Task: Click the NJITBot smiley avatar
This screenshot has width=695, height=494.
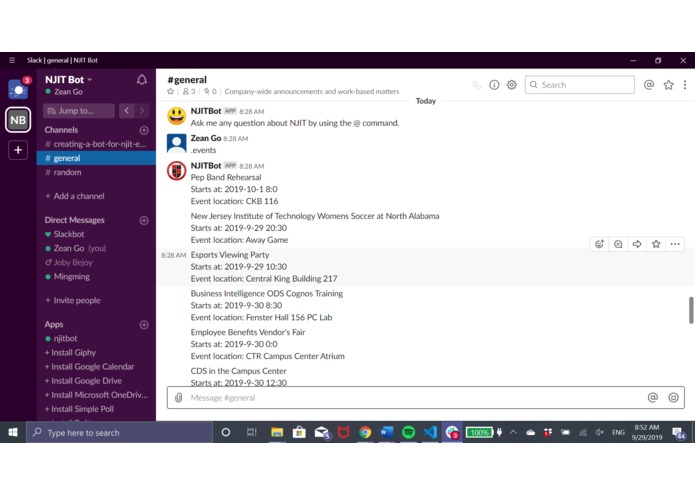Action: [176, 116]
